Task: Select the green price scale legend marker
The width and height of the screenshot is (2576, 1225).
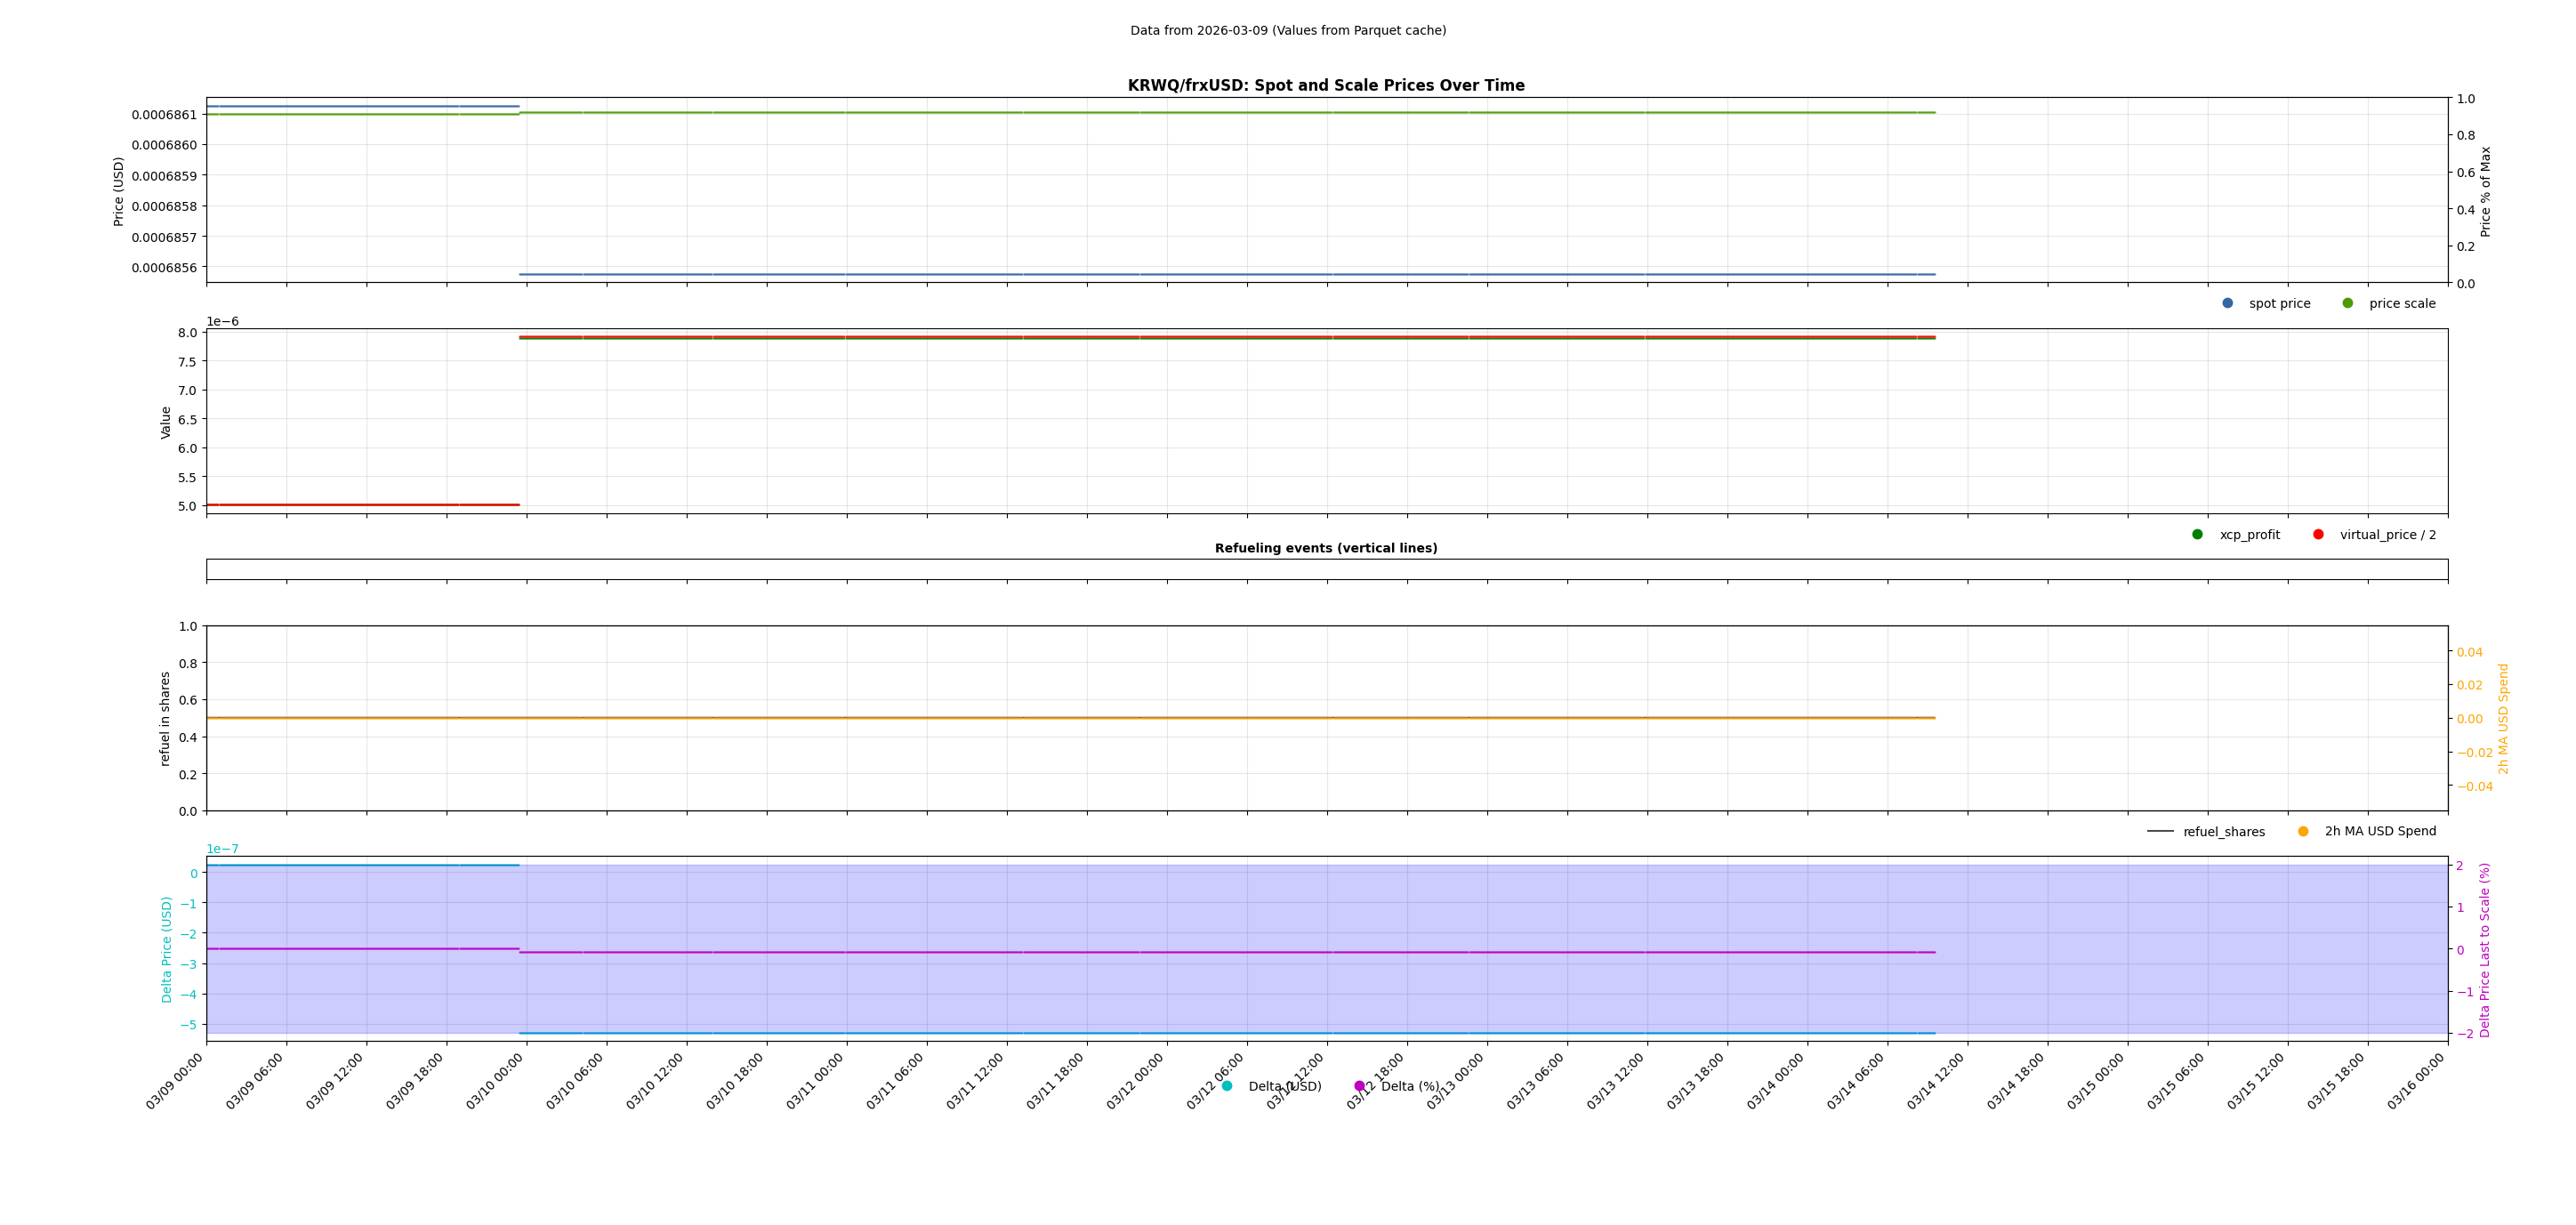Action: (2349, 302)
